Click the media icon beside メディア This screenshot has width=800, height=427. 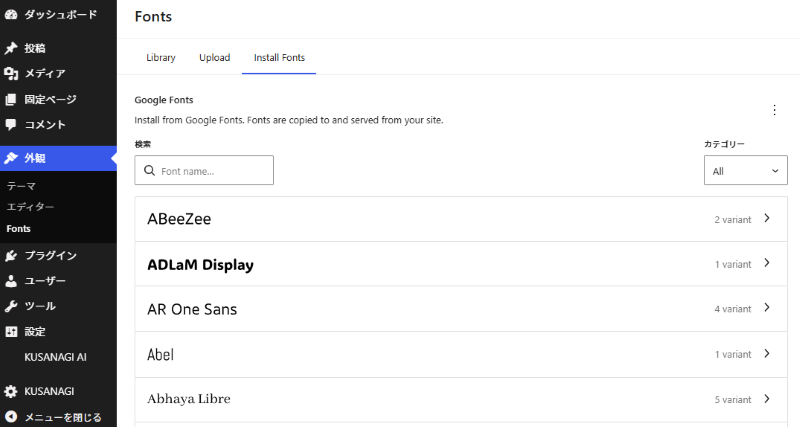tap(11, 73)
